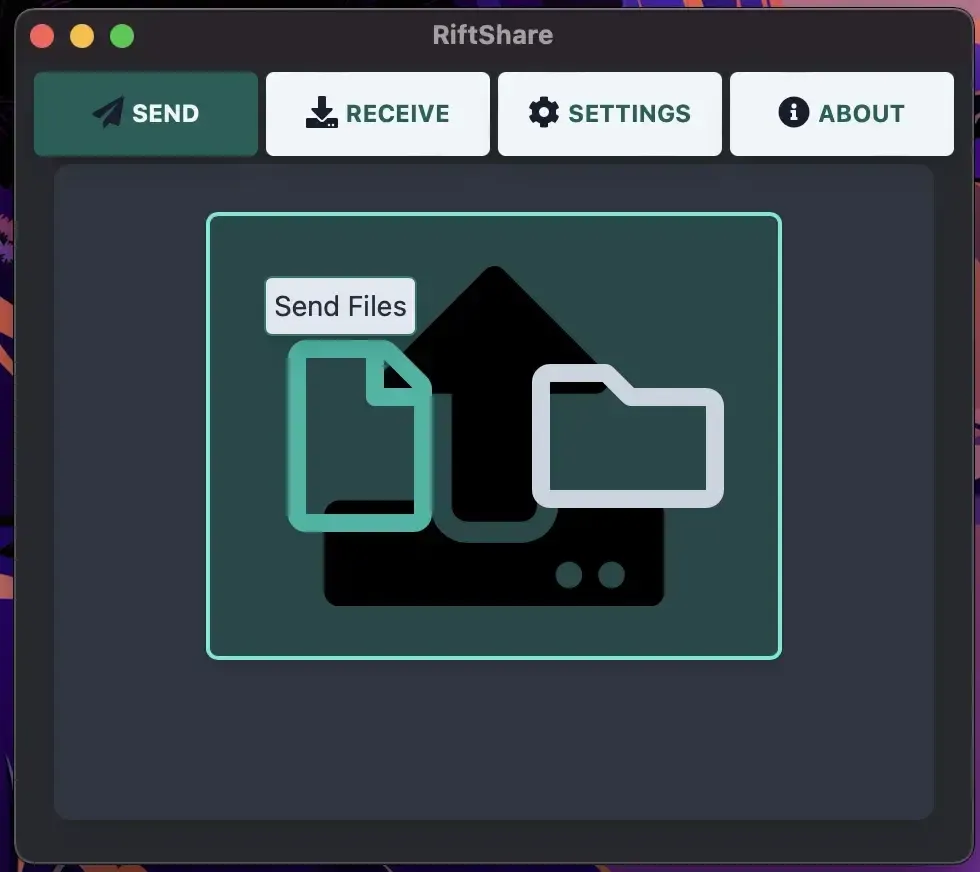Click the yellow traffic light to minimize RiftShare
The width and height of the screenshot is (980, 872).
[x=81, y=35]
